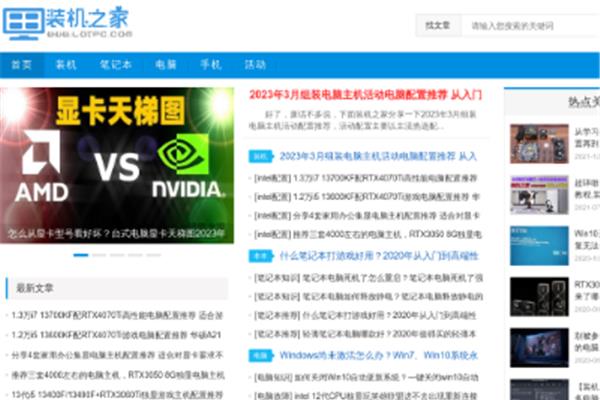Open the 显卡天梯图 AMD vs NVIDIA banner
600x400 pixels.
[x=117, y=165]
